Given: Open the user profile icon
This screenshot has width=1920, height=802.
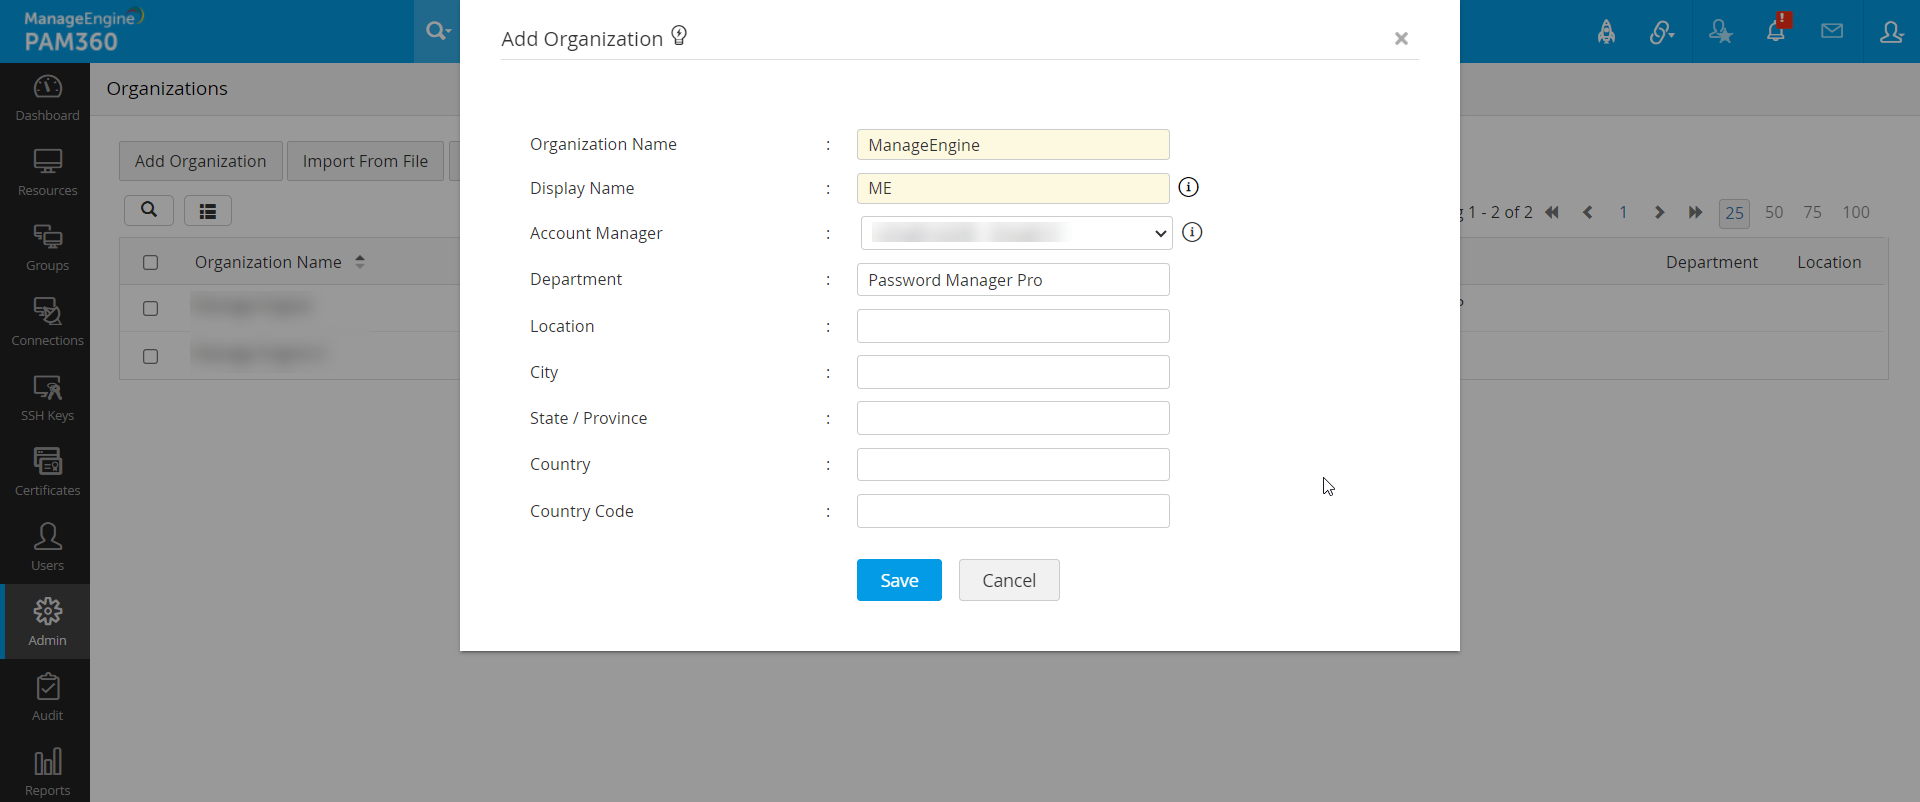Looking at the screenshot, I should [x=1891, y=32].
